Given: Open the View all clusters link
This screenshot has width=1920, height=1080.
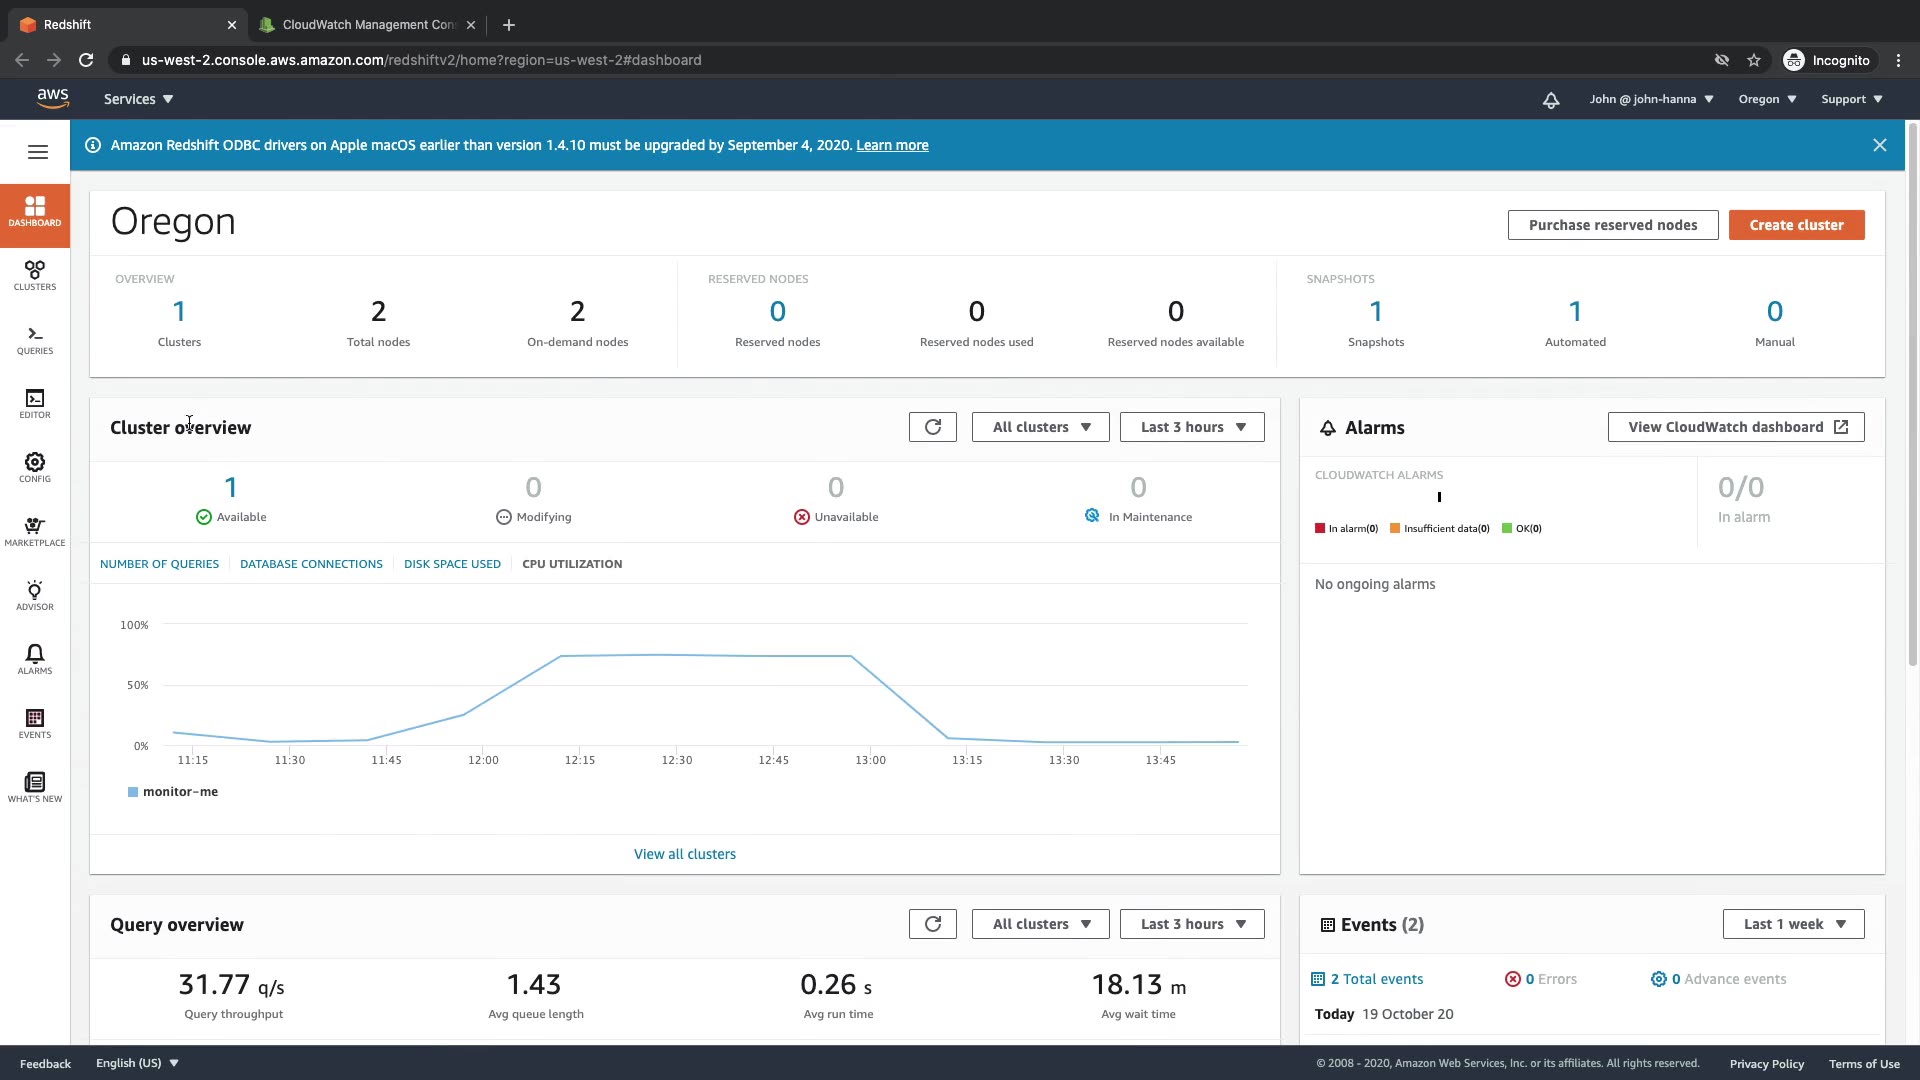Looking at the screenshot, I should (x=684, y=854).
